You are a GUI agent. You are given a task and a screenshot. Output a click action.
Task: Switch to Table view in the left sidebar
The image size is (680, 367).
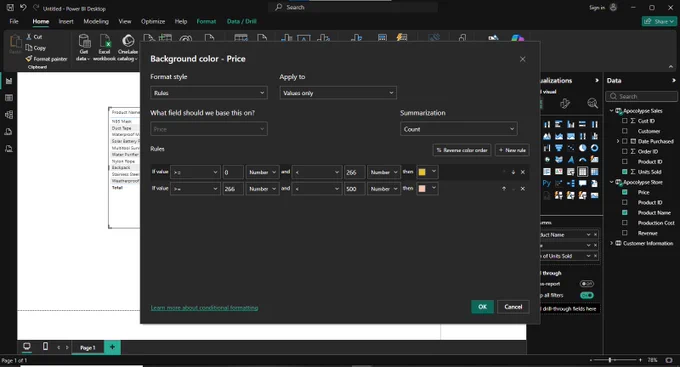pyautogui.click(x=9, y=98)
